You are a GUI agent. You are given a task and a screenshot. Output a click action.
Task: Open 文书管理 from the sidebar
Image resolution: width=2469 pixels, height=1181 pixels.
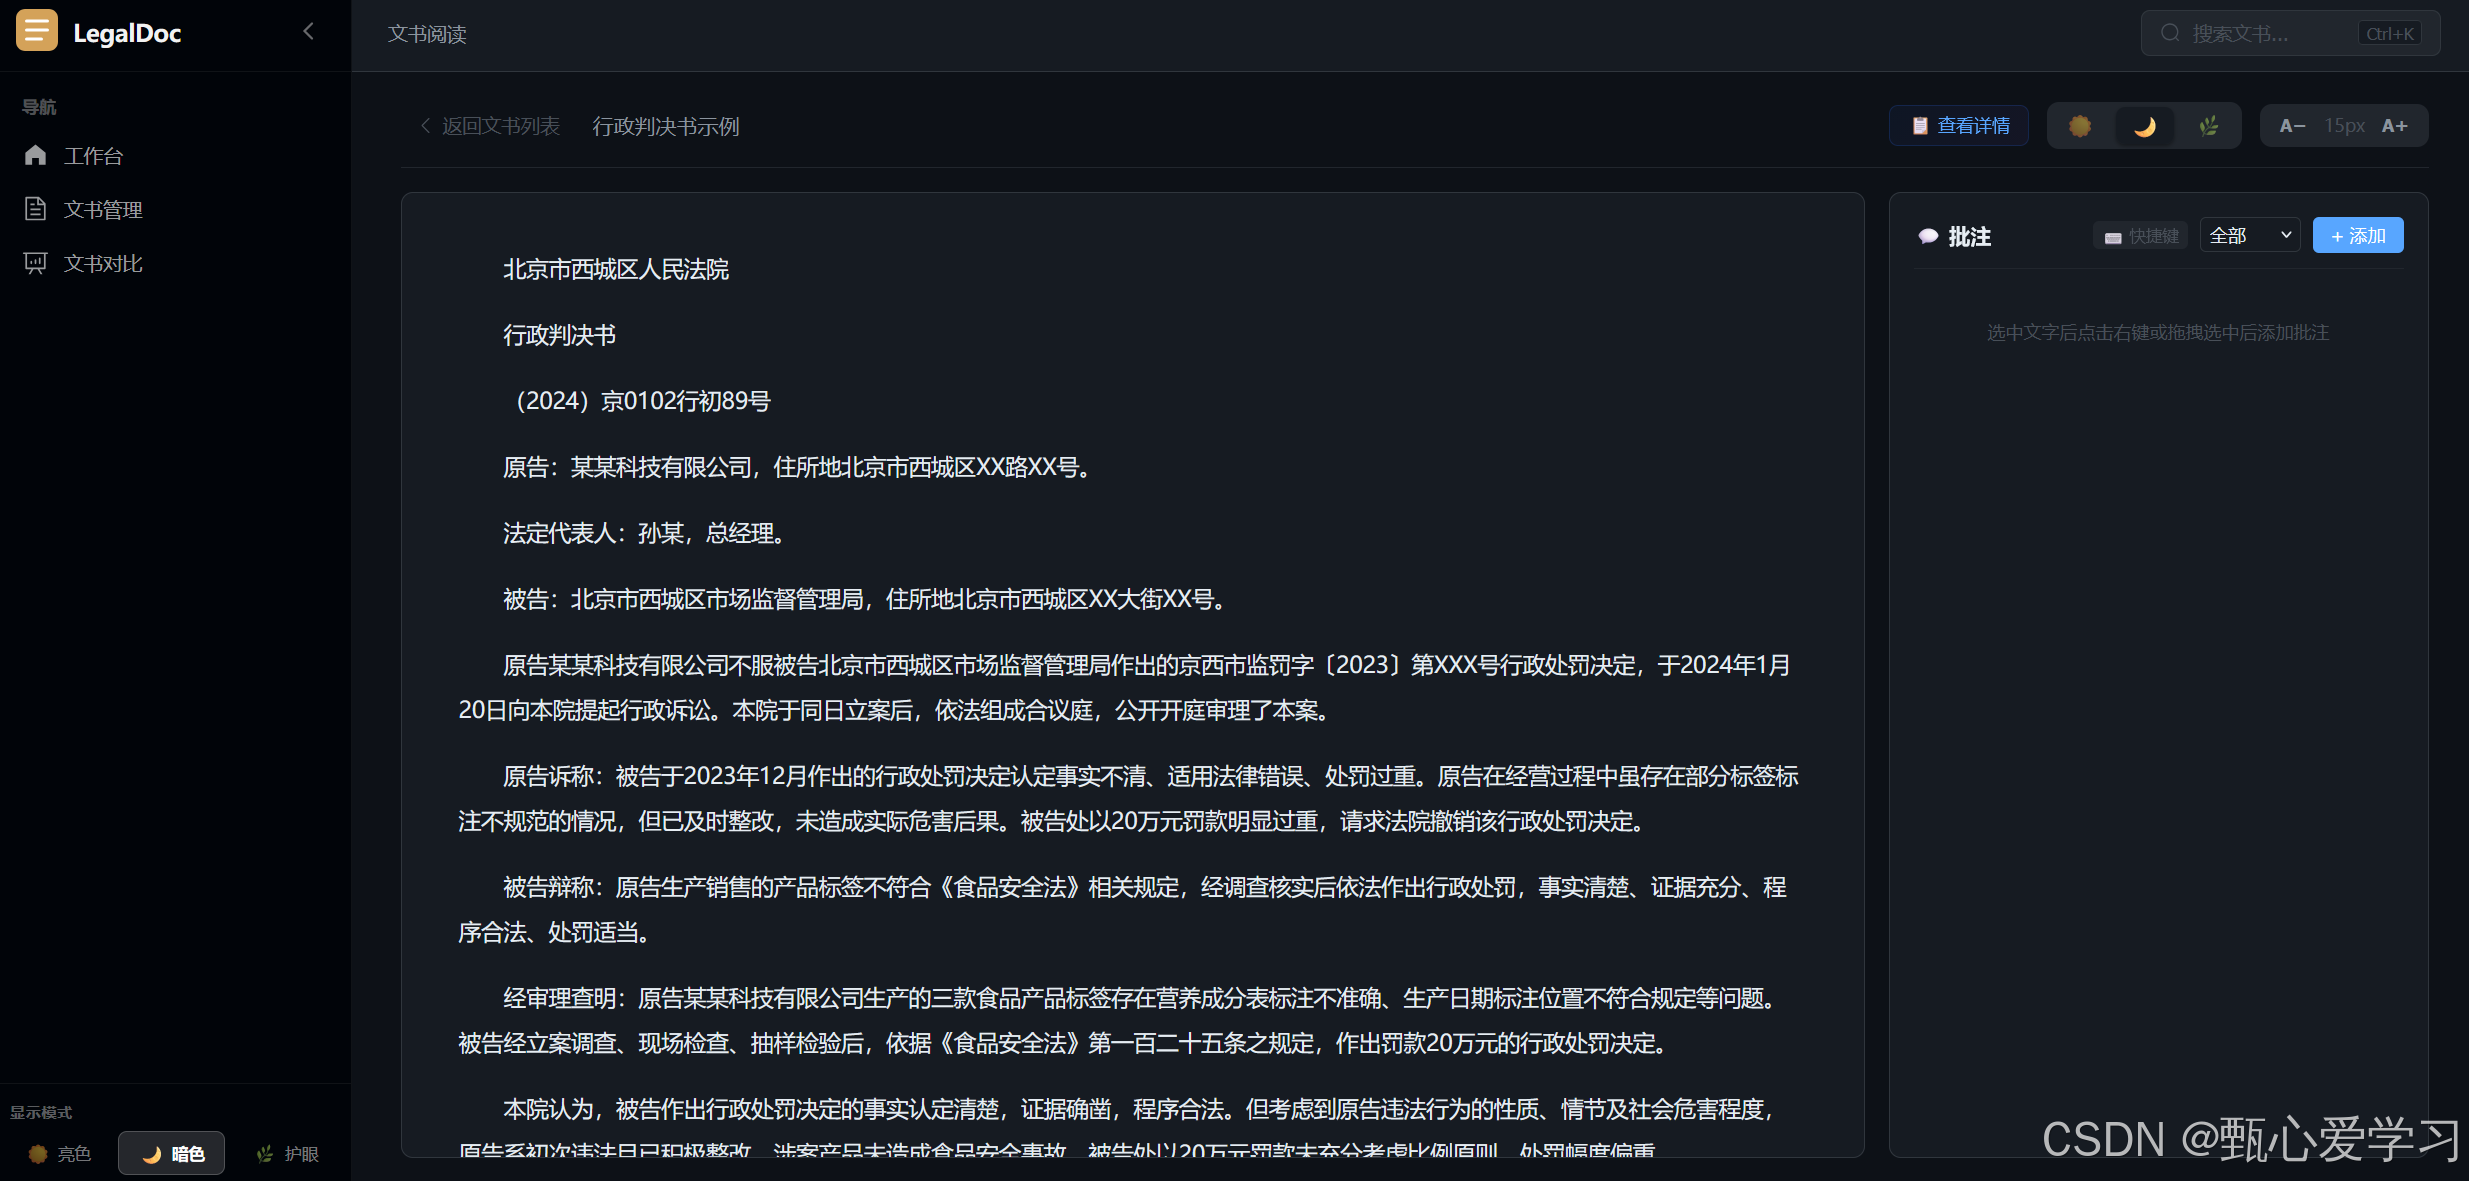[102, 210]
